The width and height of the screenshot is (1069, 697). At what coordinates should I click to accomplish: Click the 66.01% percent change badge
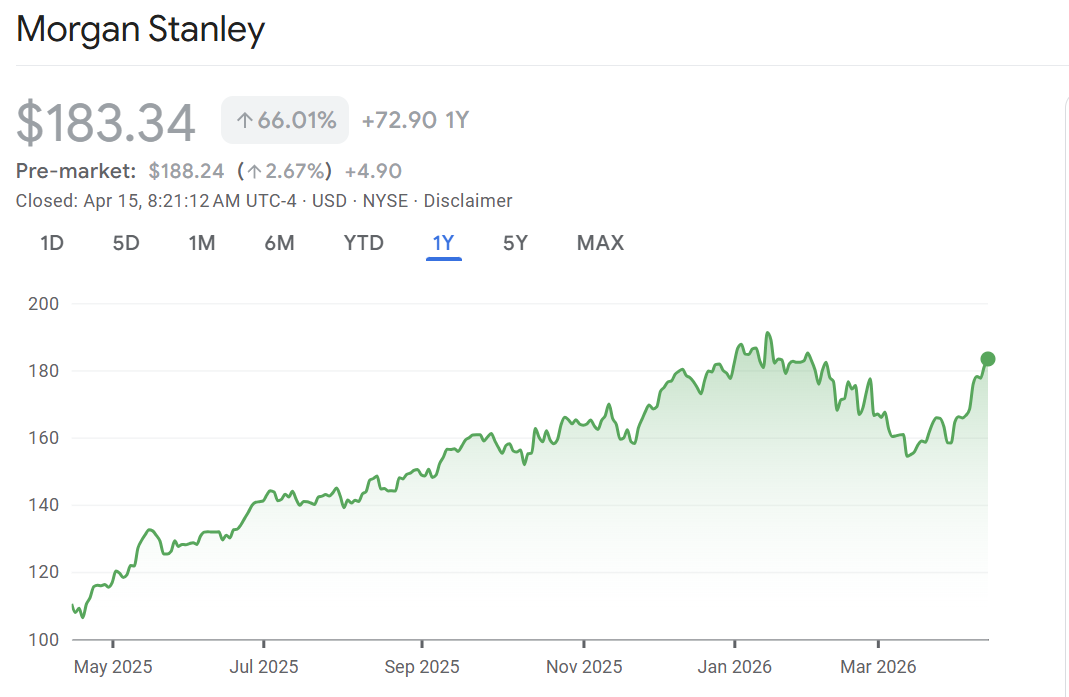285,121
